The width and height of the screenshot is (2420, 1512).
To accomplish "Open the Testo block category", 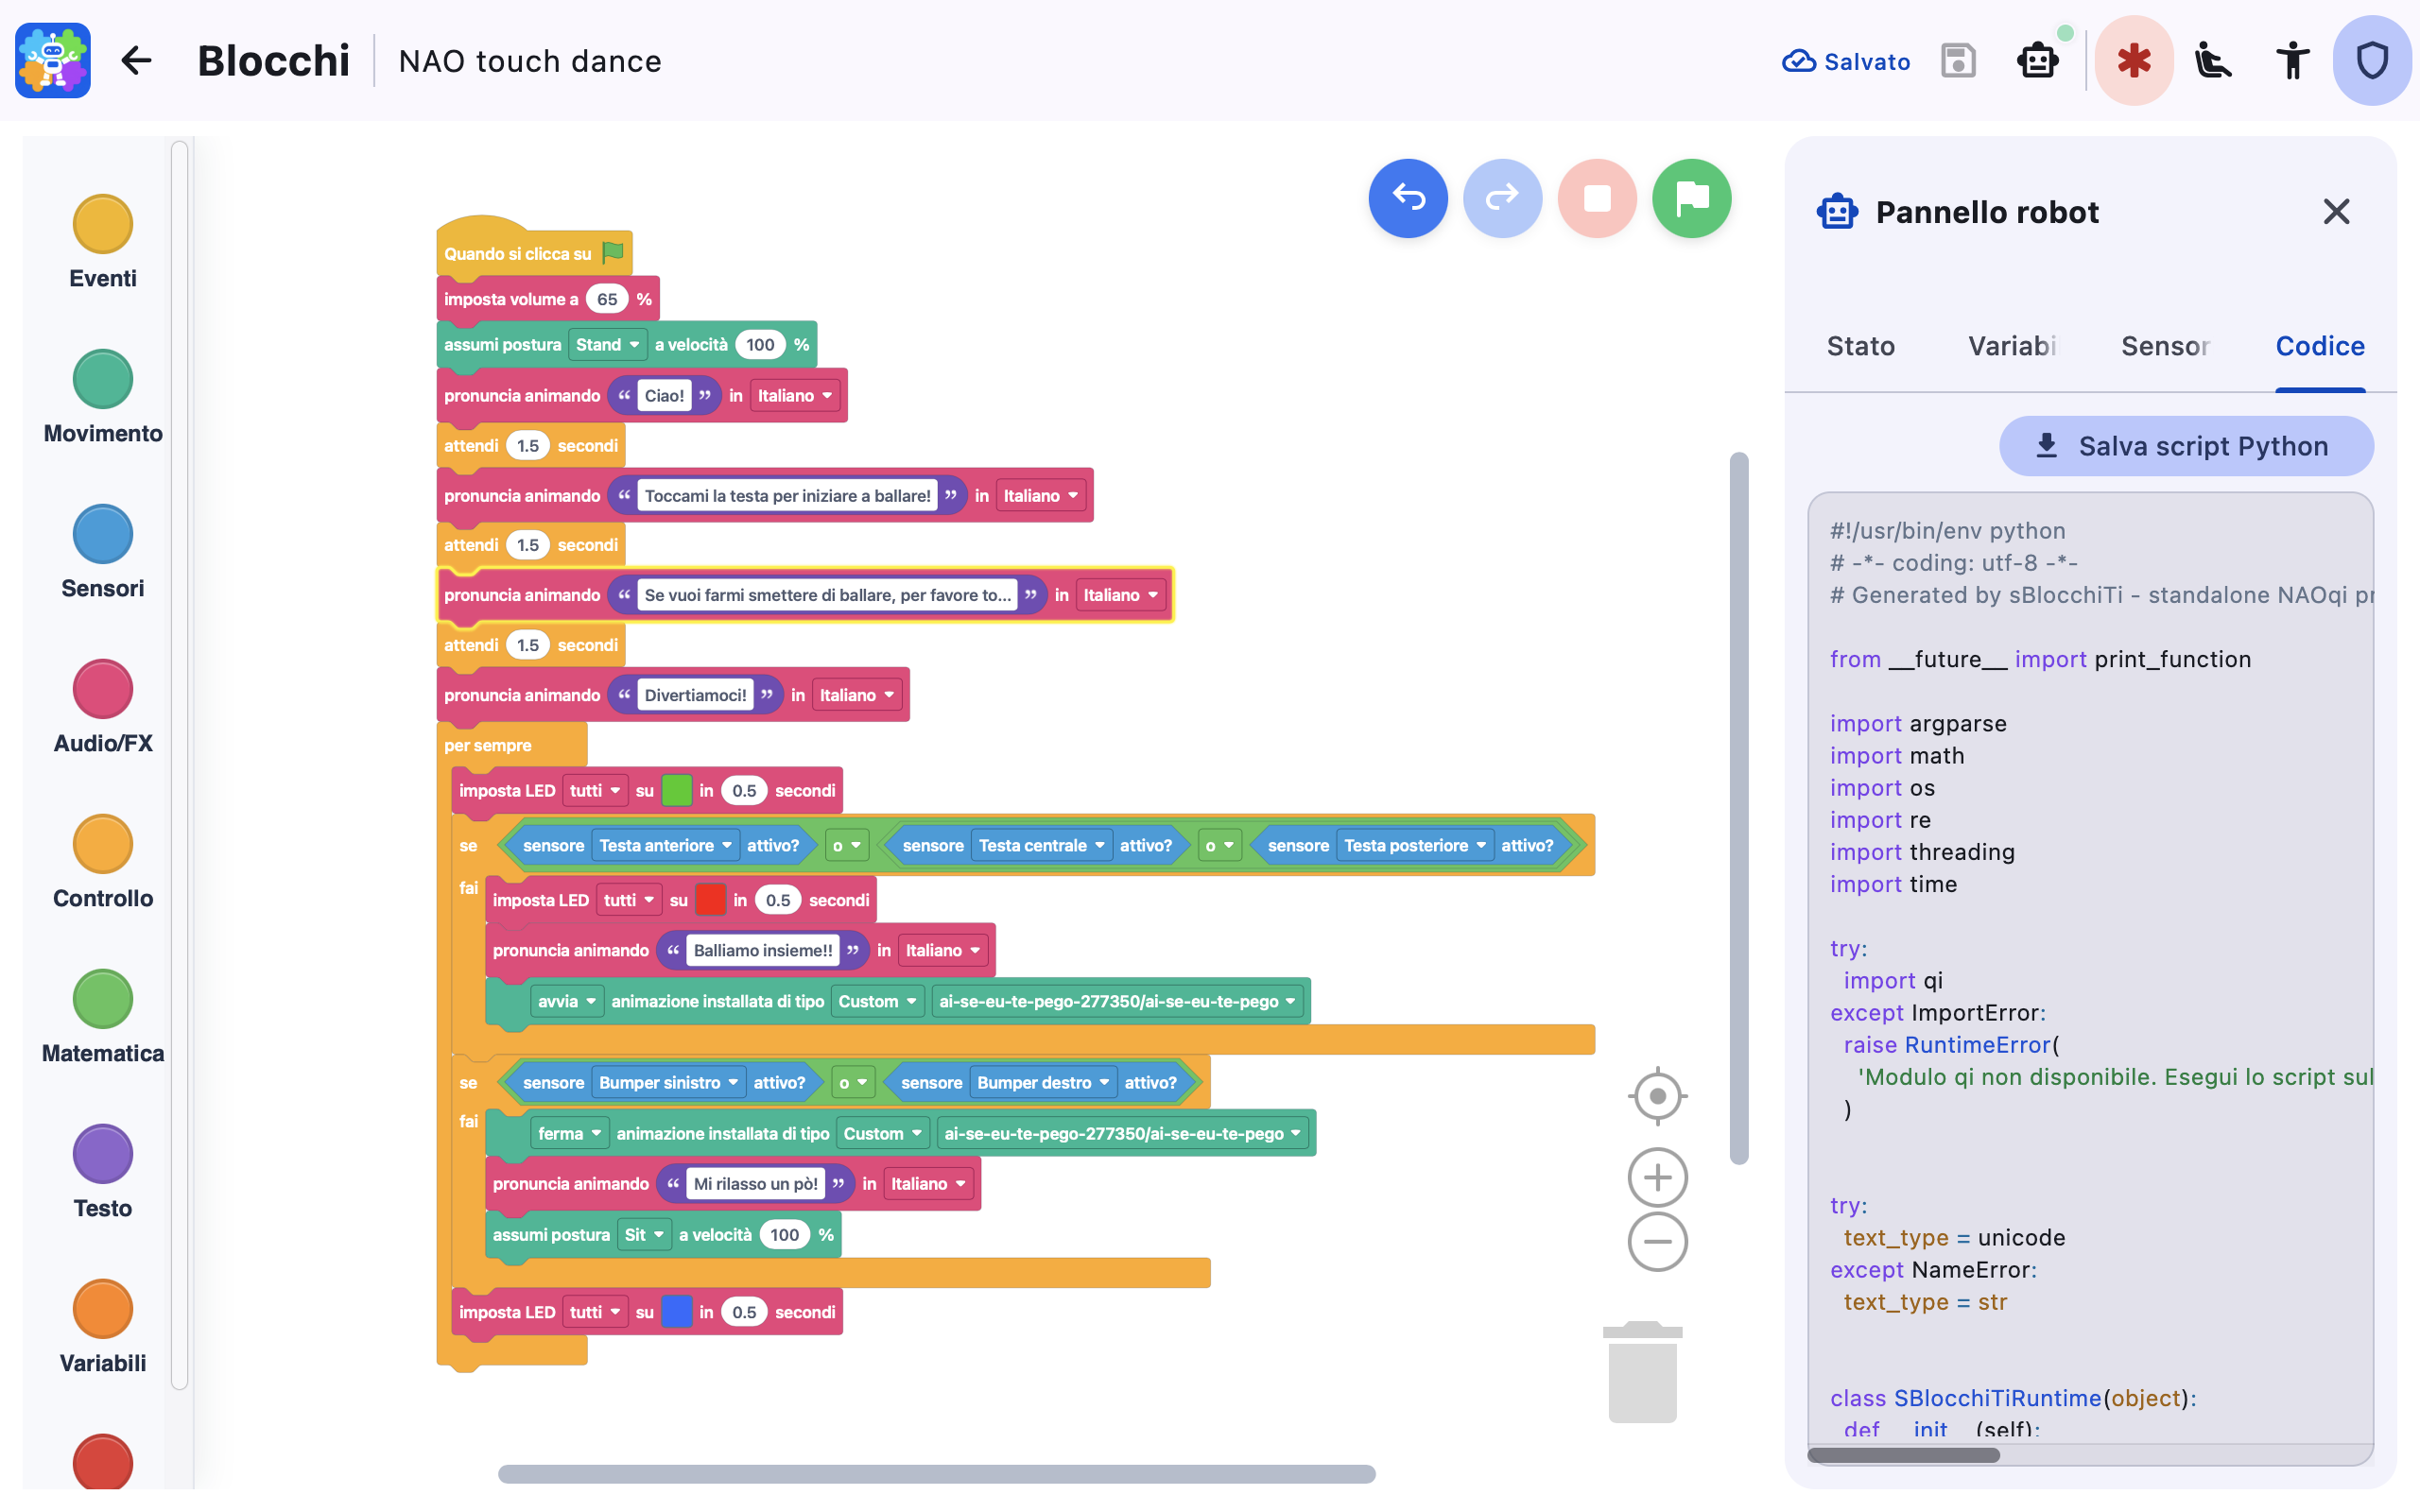I will [102, 1173].
